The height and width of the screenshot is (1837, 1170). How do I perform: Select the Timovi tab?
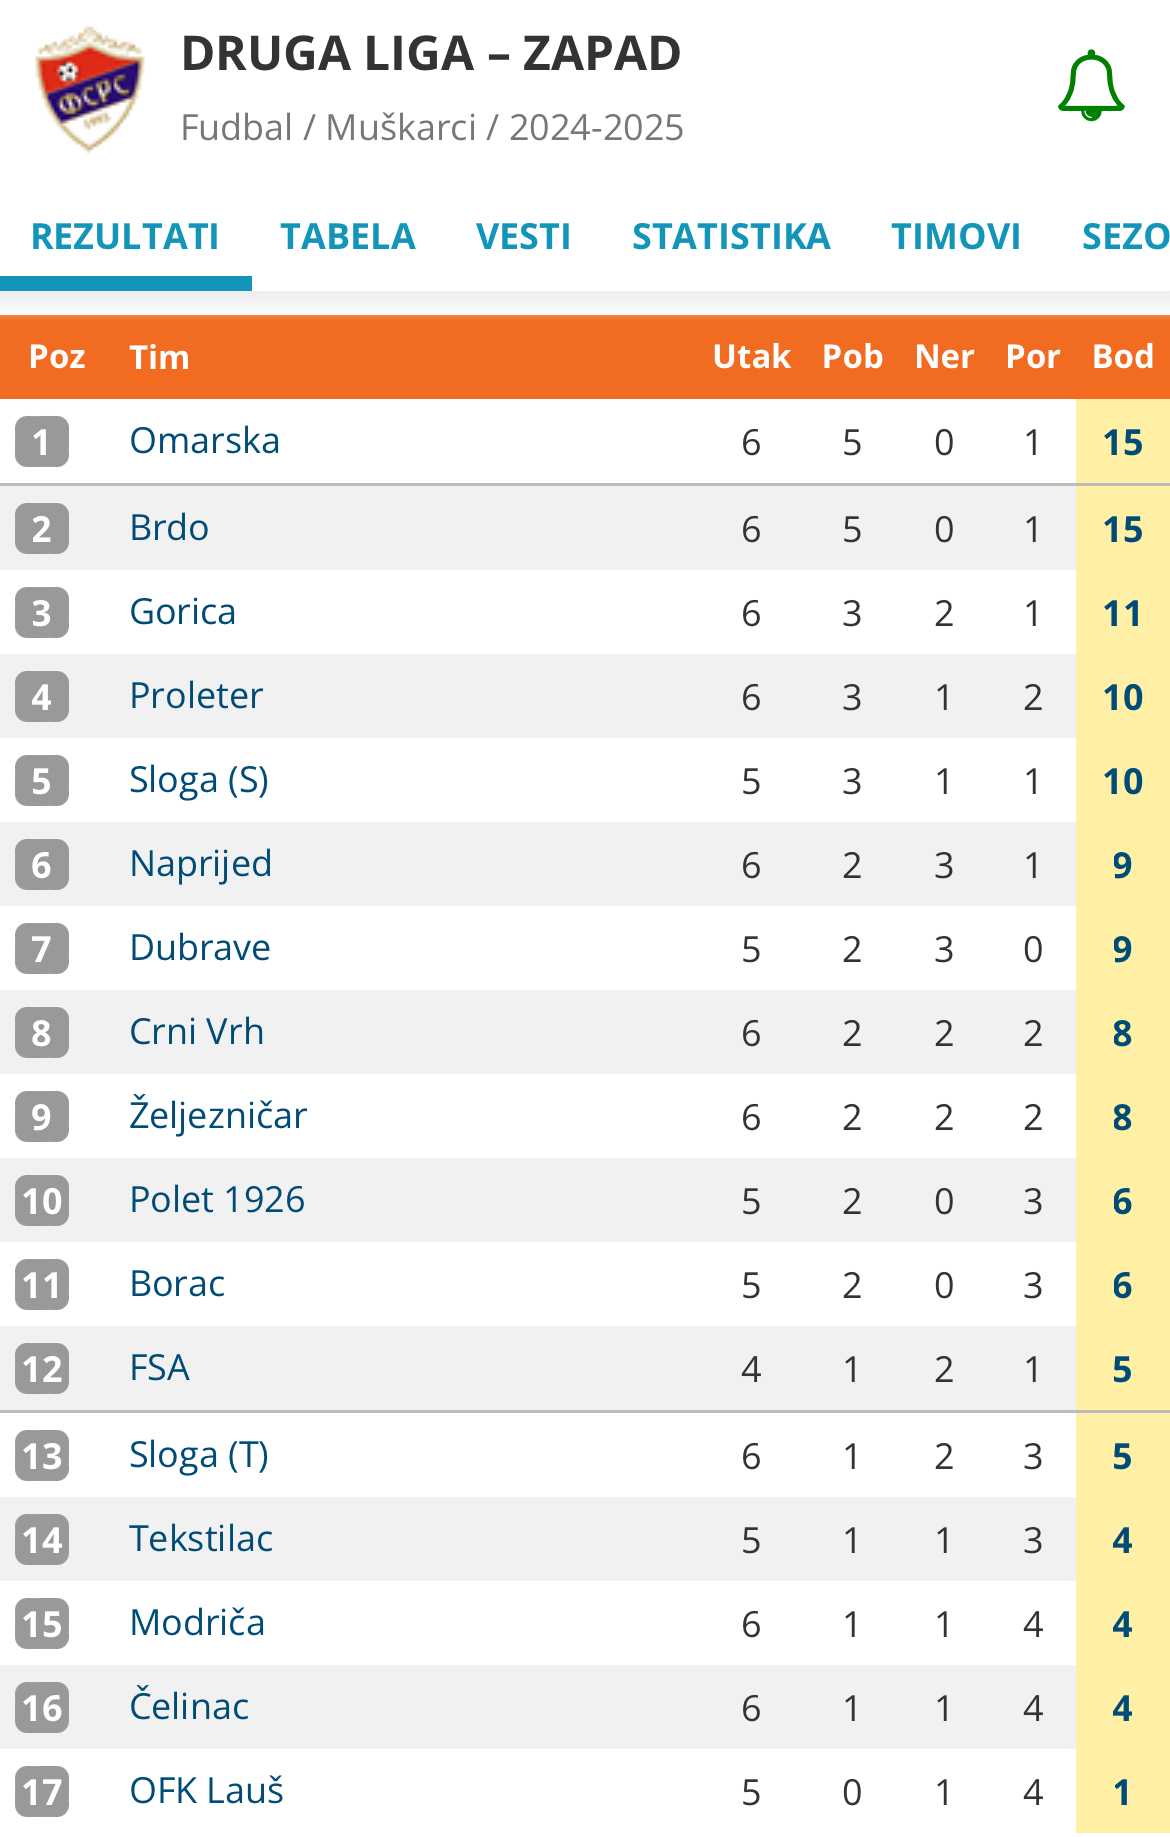[x=956, y=237]
